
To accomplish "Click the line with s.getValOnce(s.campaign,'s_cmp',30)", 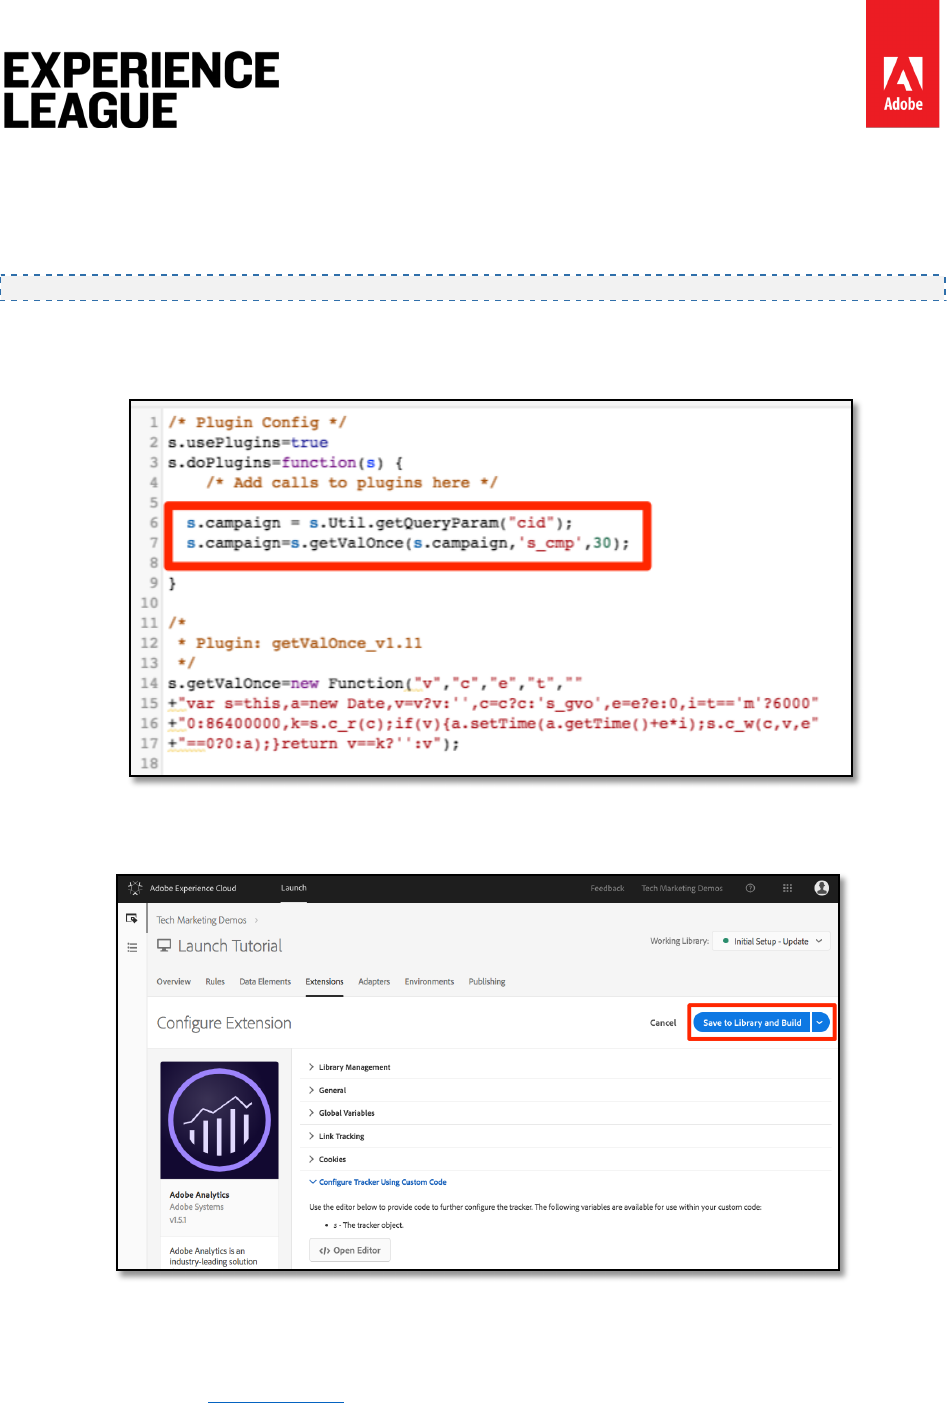I will pos(408,543).
